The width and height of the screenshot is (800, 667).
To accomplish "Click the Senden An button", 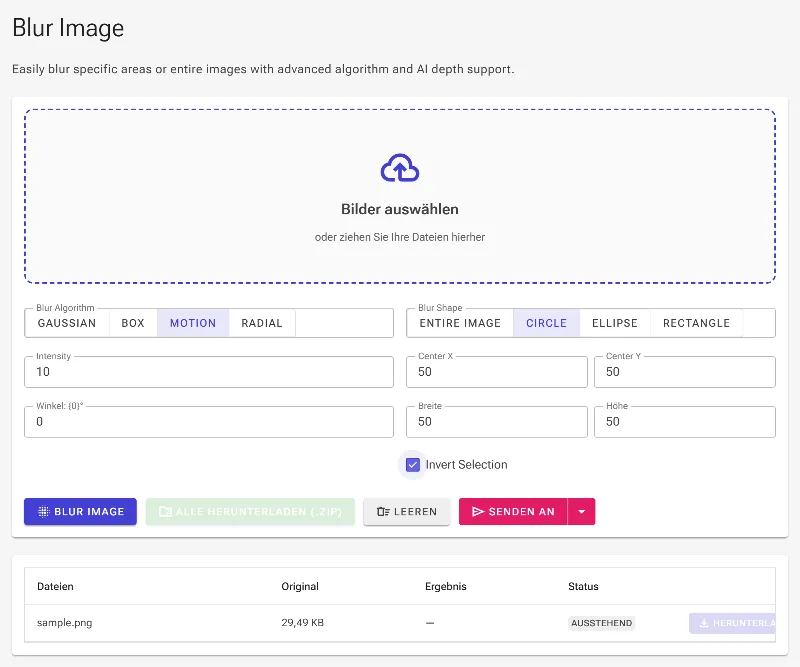I will point(513,511).
